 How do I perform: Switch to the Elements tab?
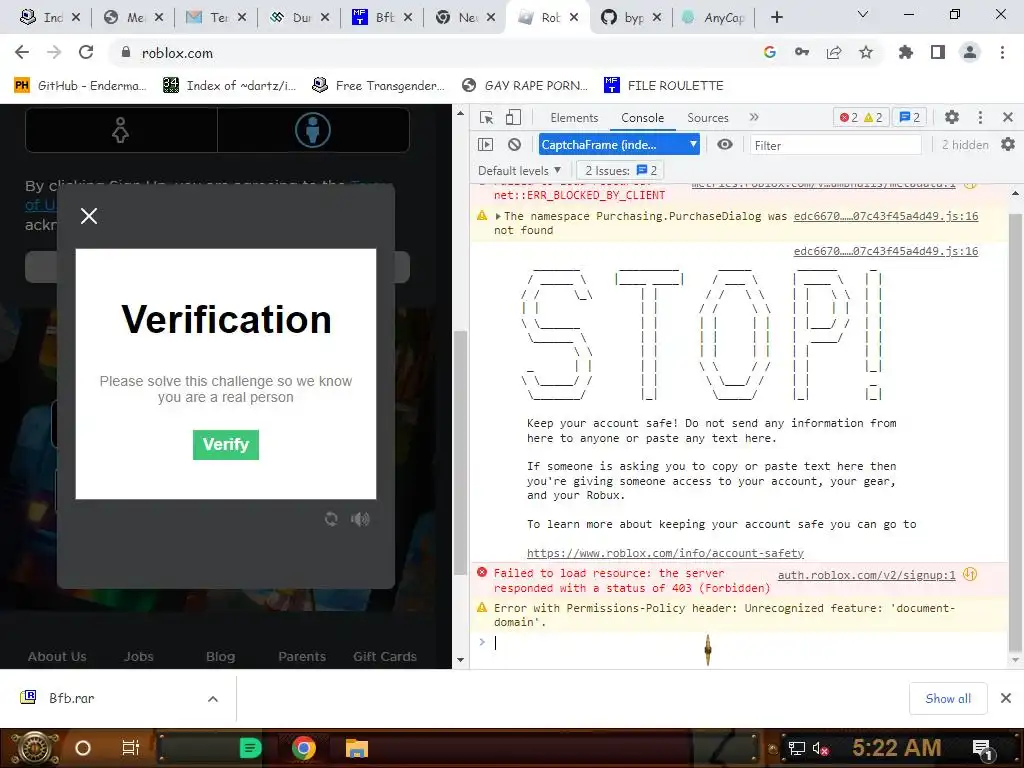point(574,118)
